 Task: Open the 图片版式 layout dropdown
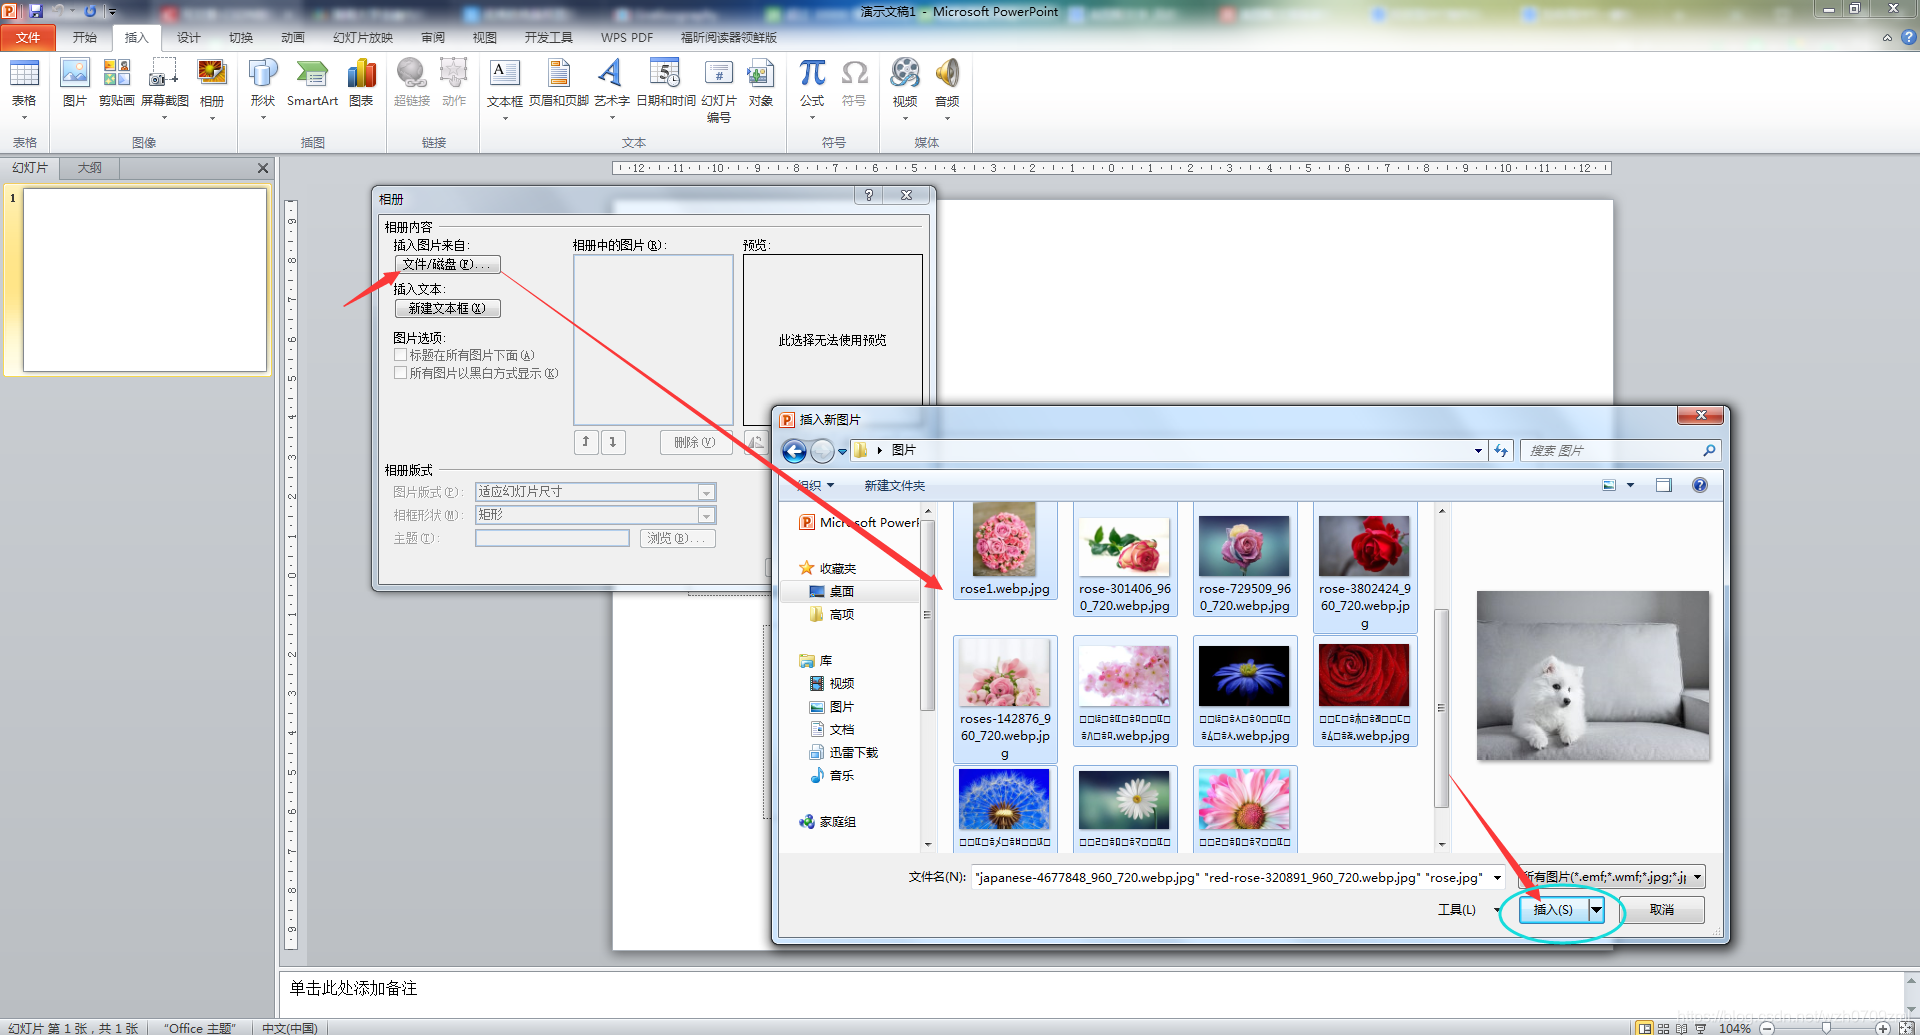coord(706,491)
